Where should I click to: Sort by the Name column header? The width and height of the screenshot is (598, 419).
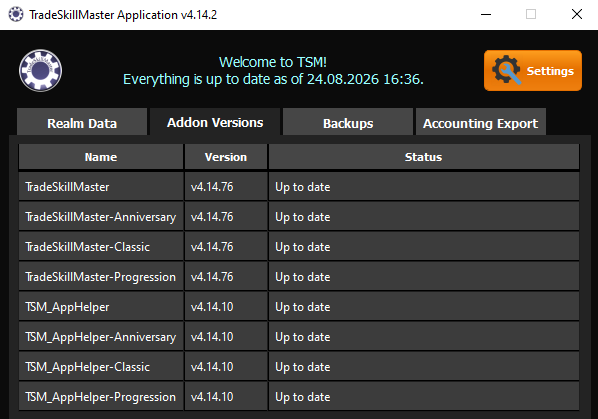point(101,157)
